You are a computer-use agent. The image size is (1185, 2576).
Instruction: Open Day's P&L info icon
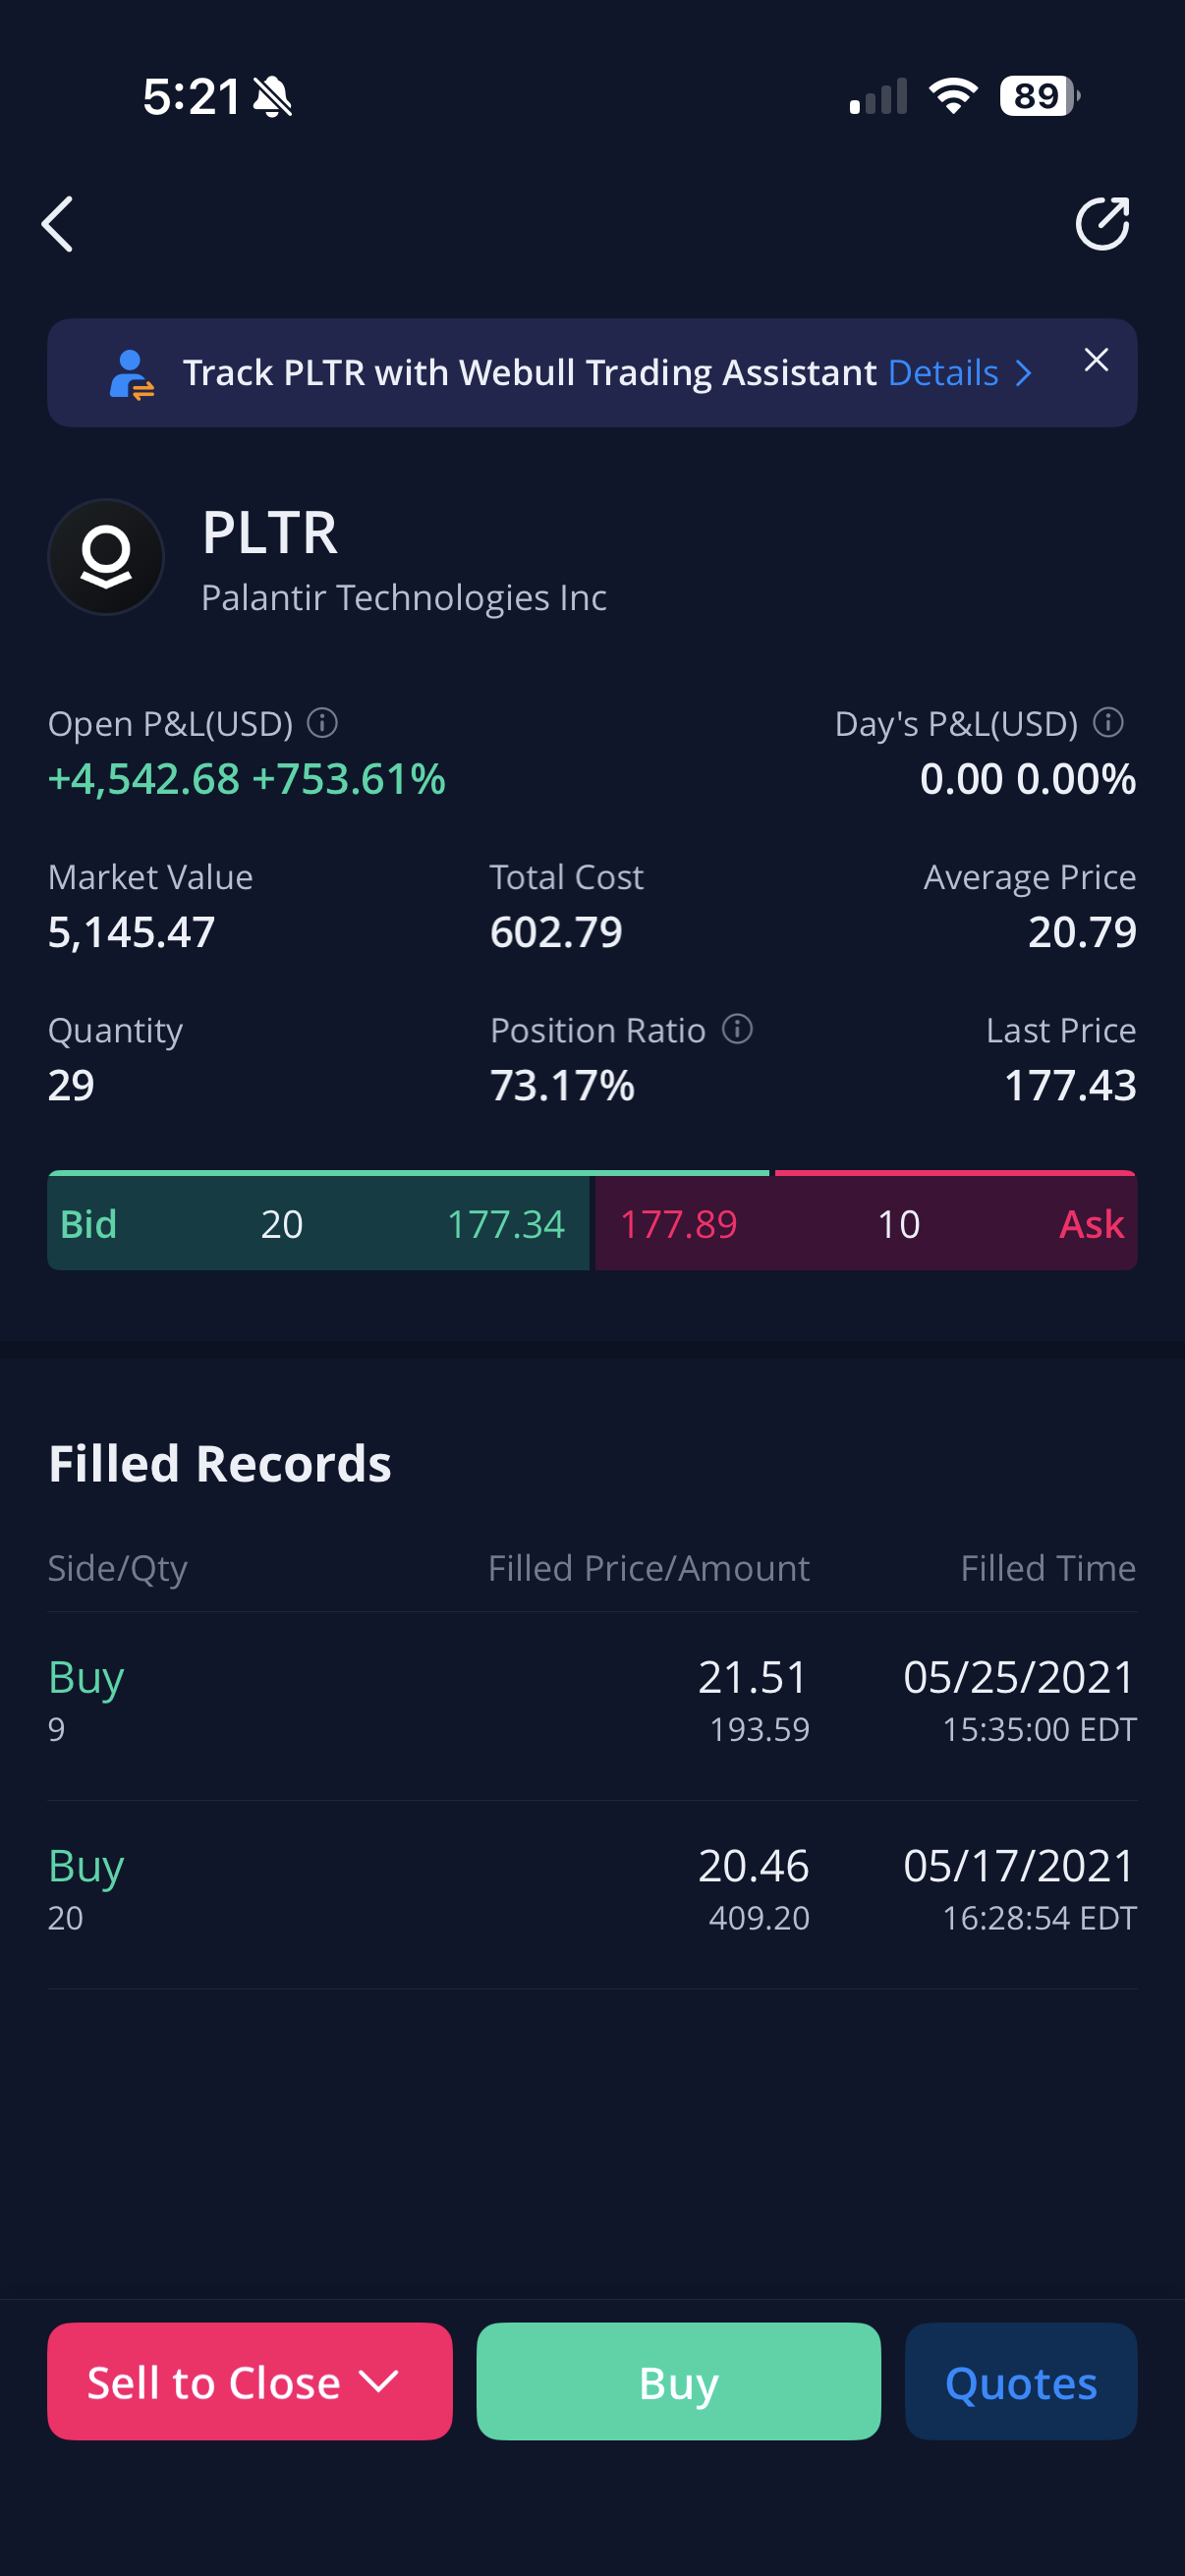point(1108,722)
